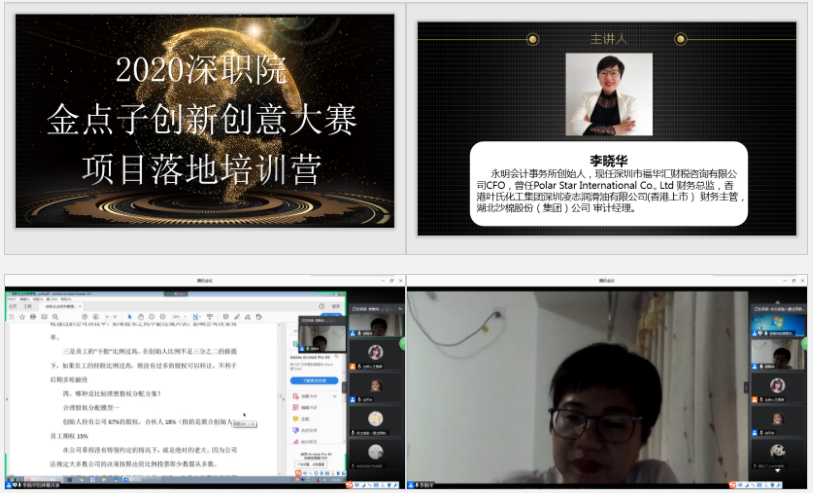Open the zoom percentage dropdown in Acrobat
The image size is (813, 493).
click(179, 317)
